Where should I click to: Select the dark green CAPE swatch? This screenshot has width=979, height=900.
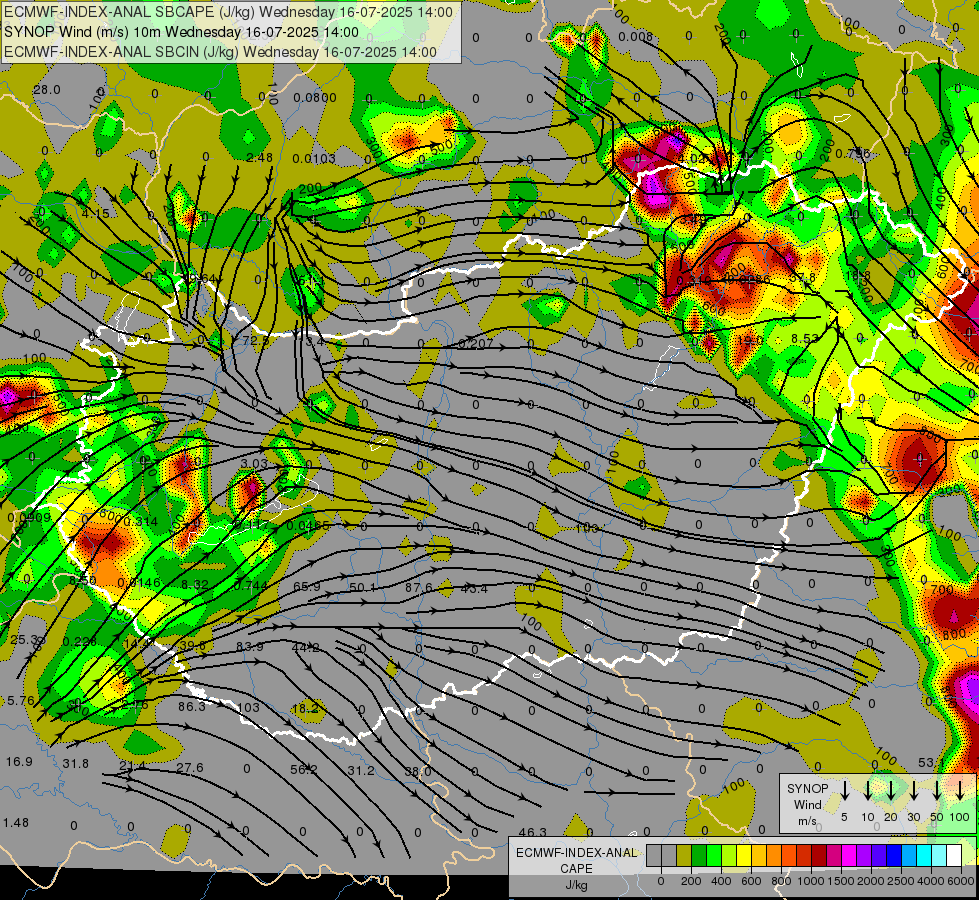(x=699, y=855)
